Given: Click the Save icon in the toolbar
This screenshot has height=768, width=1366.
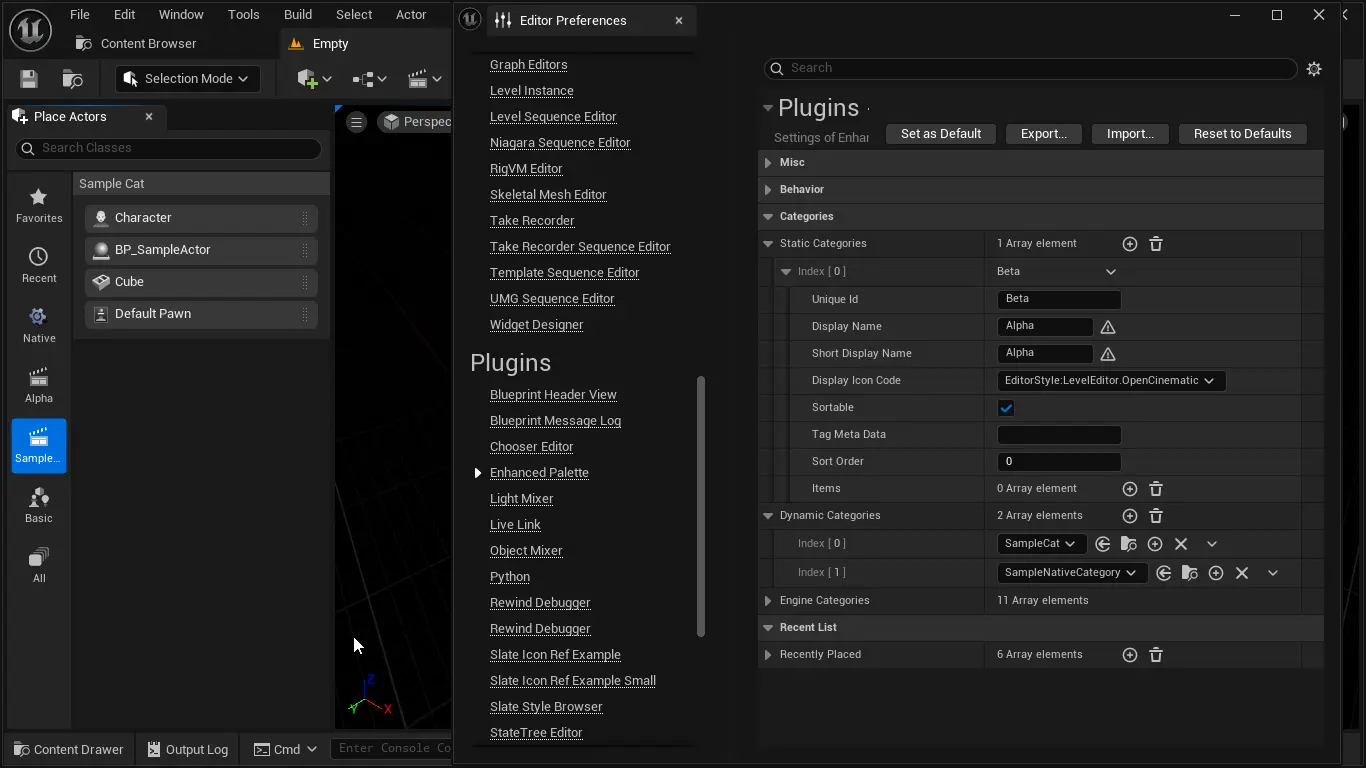Looking at the screenshot, I should 29,79.
